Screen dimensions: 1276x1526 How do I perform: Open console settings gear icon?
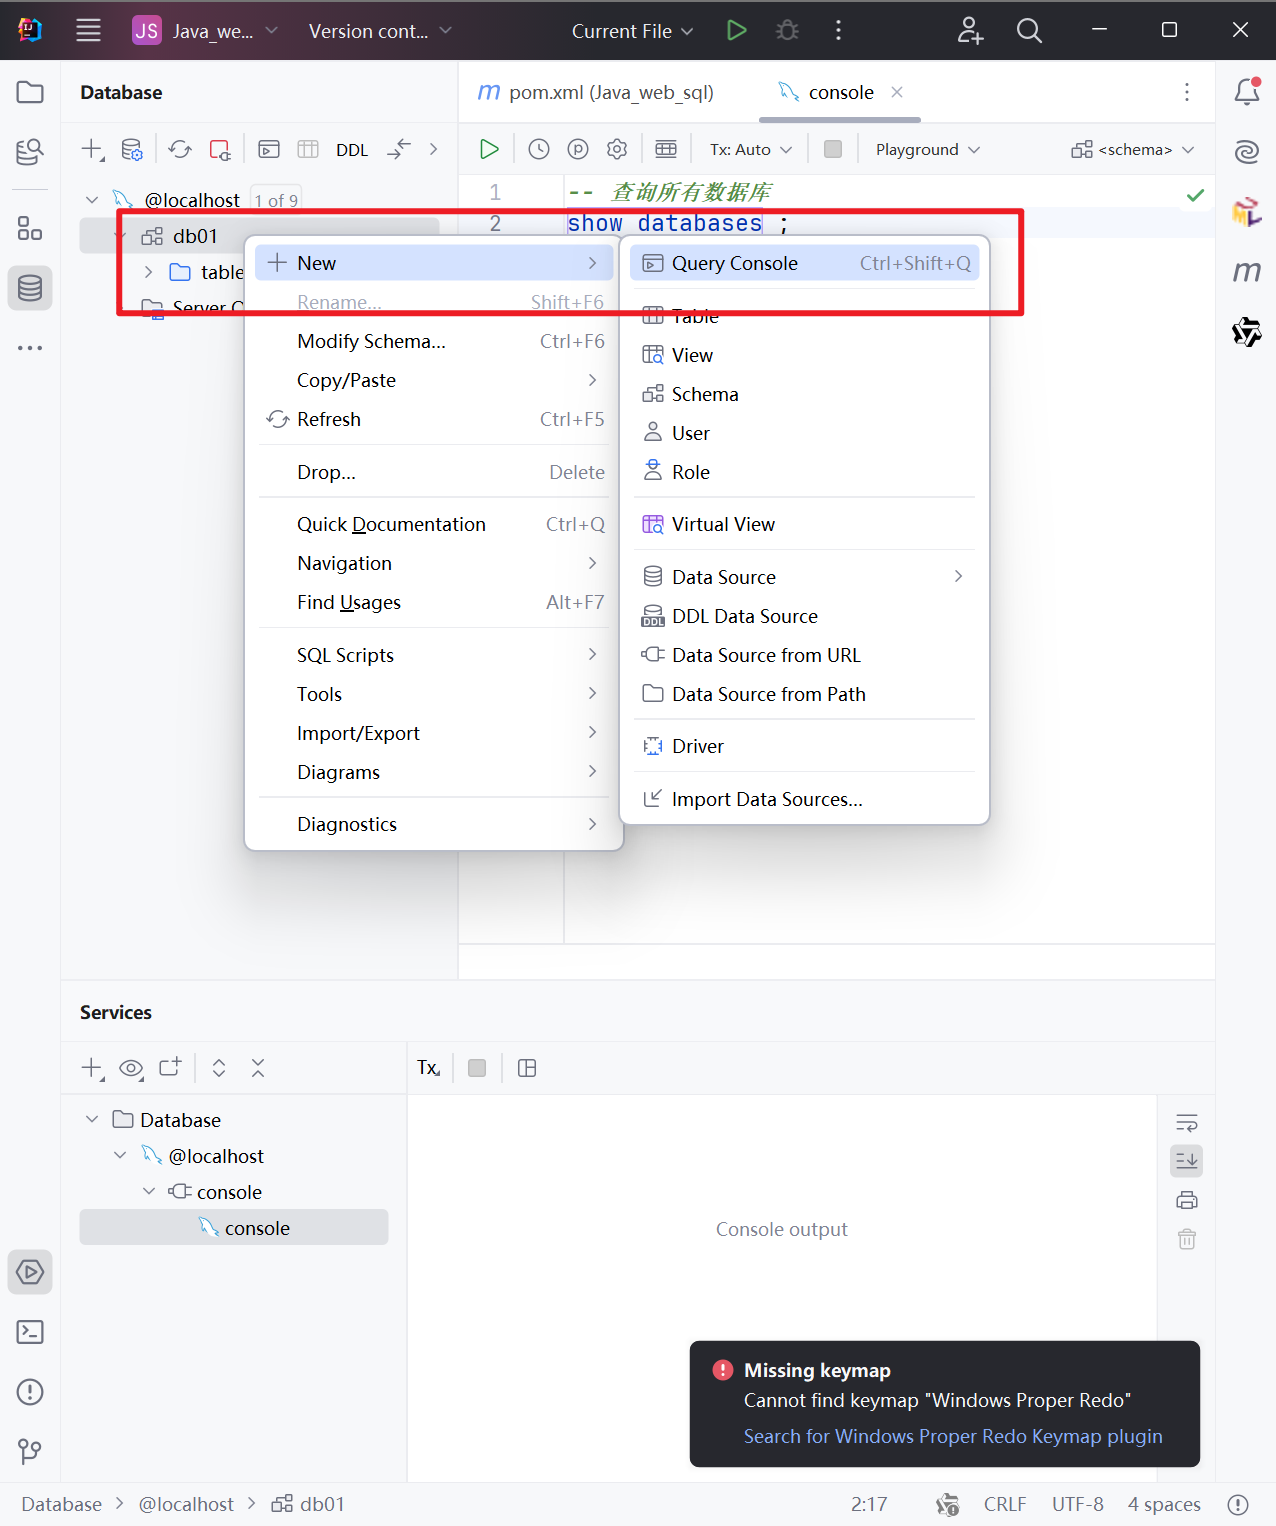(617, 149)
